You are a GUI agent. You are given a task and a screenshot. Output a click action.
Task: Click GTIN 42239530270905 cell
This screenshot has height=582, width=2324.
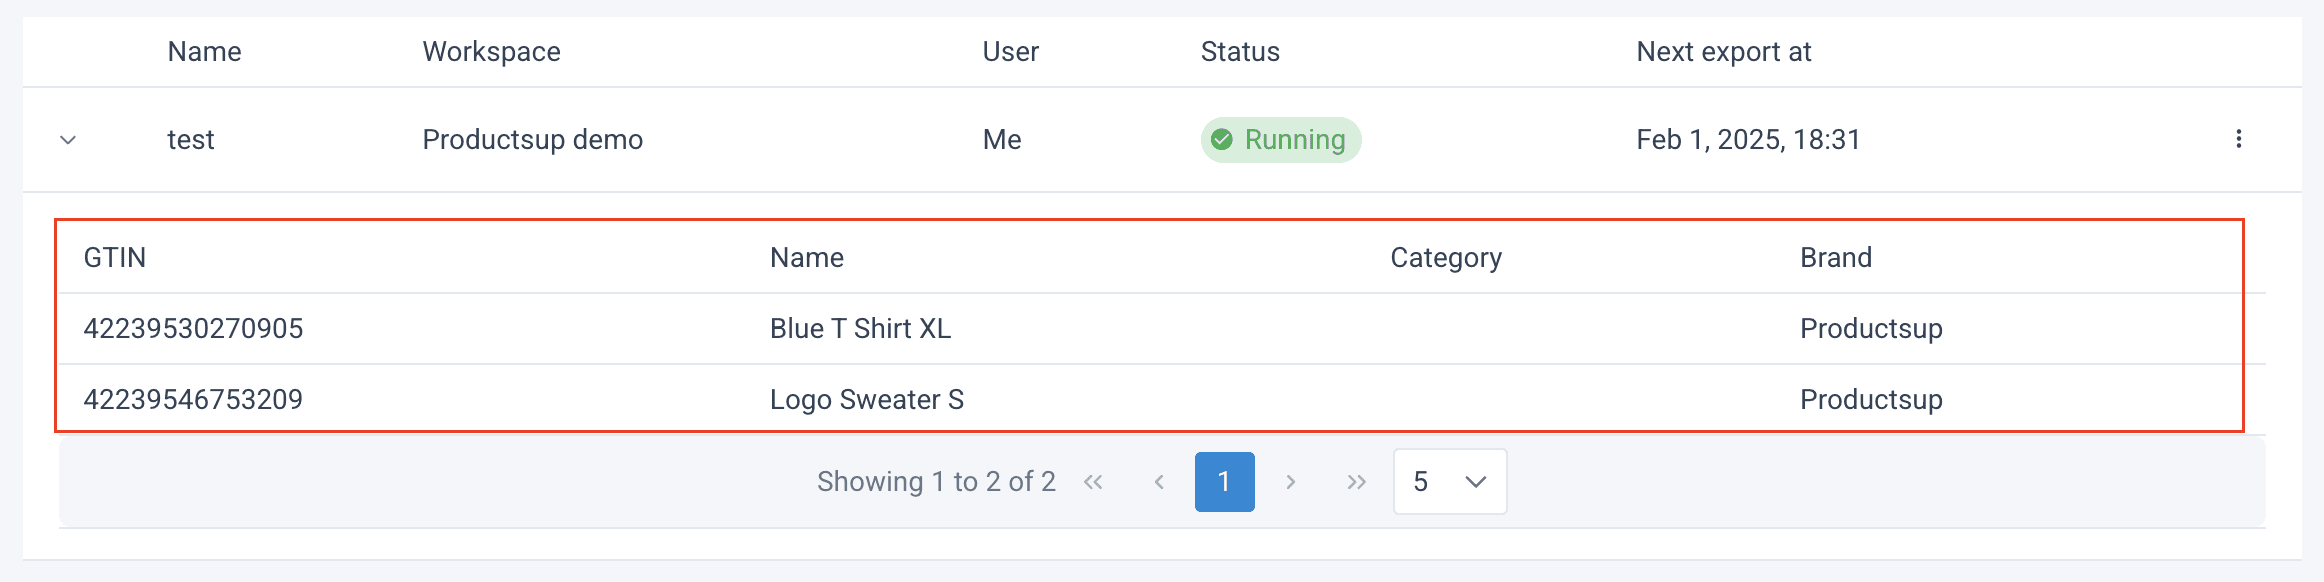pos(193,329)
